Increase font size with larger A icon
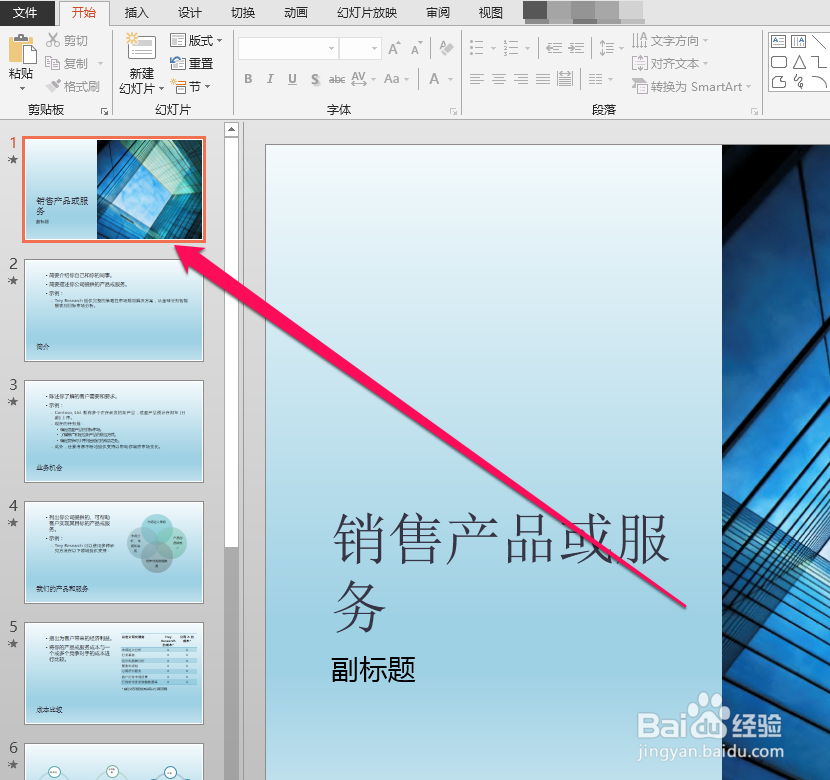Viewport: 830px width, 780px height. (x=394, y=48)
